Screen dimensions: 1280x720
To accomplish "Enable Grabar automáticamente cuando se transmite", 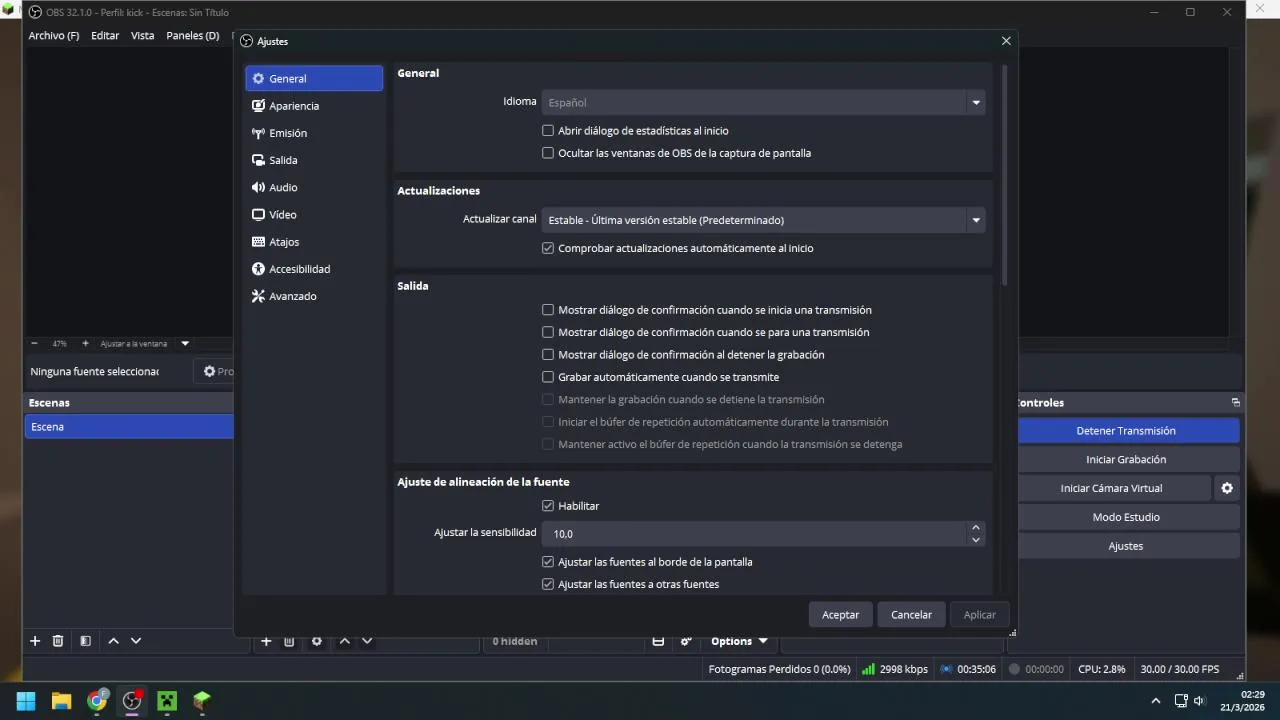I will tap(548, 377).
